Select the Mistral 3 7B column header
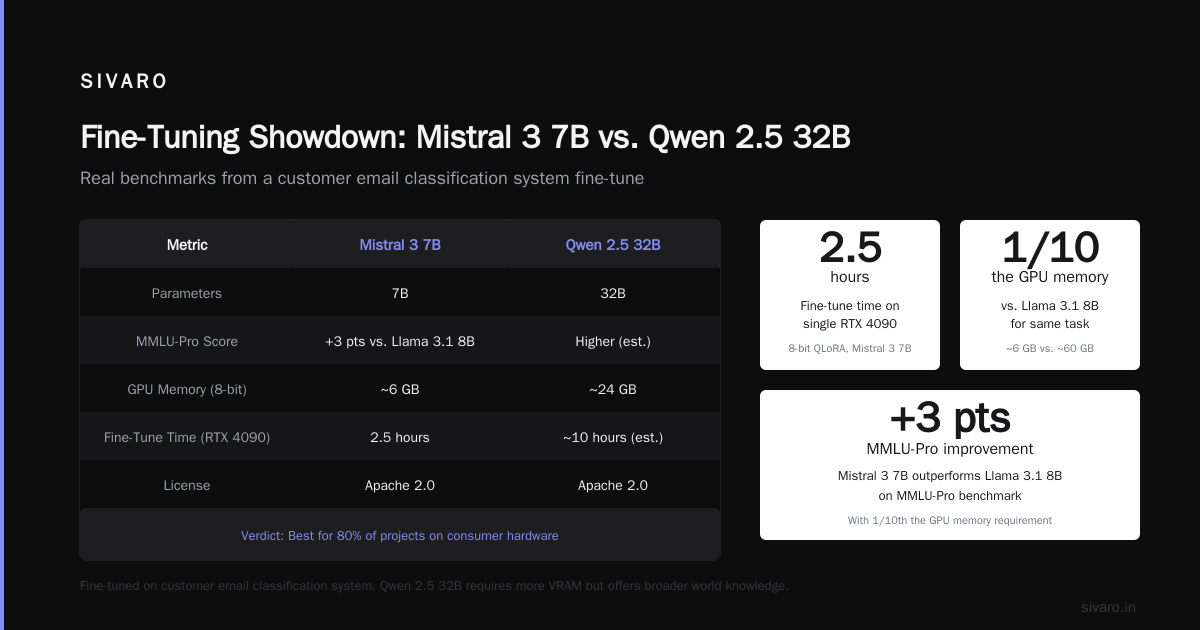 (400, 244)
